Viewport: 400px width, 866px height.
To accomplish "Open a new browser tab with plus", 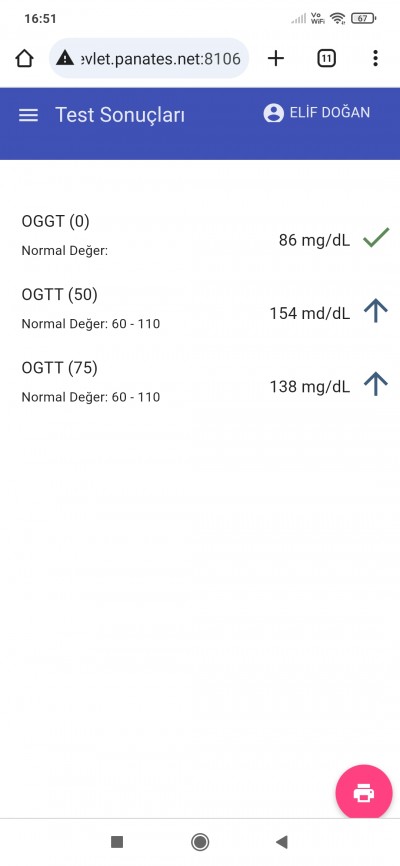I will [x=276, y=58].
